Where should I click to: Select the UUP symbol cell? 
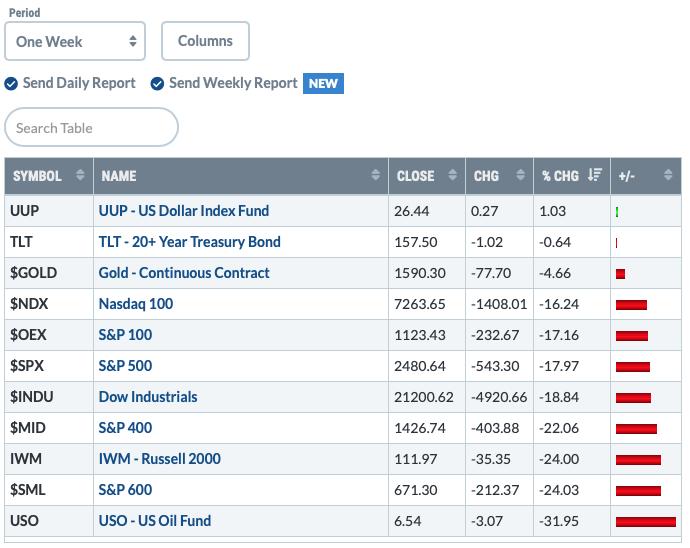pos(49,211)
